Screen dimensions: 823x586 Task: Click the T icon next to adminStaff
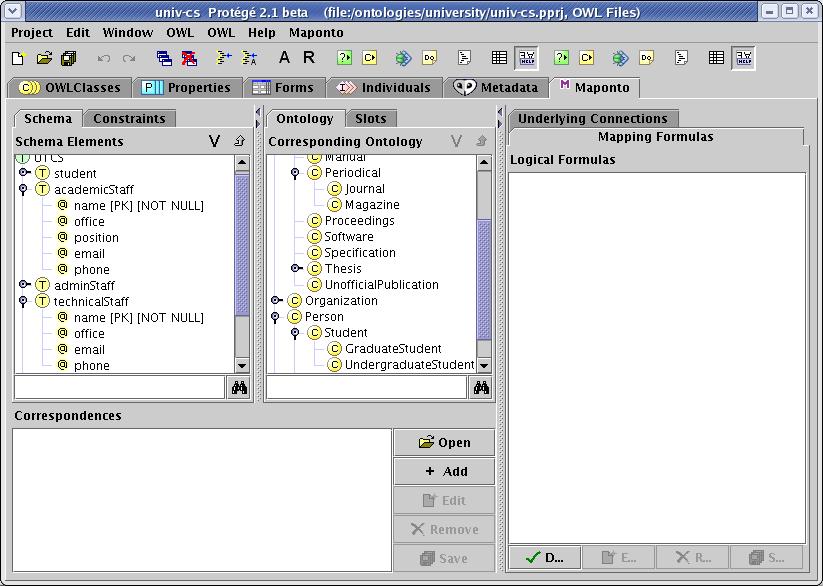[43, 285]
